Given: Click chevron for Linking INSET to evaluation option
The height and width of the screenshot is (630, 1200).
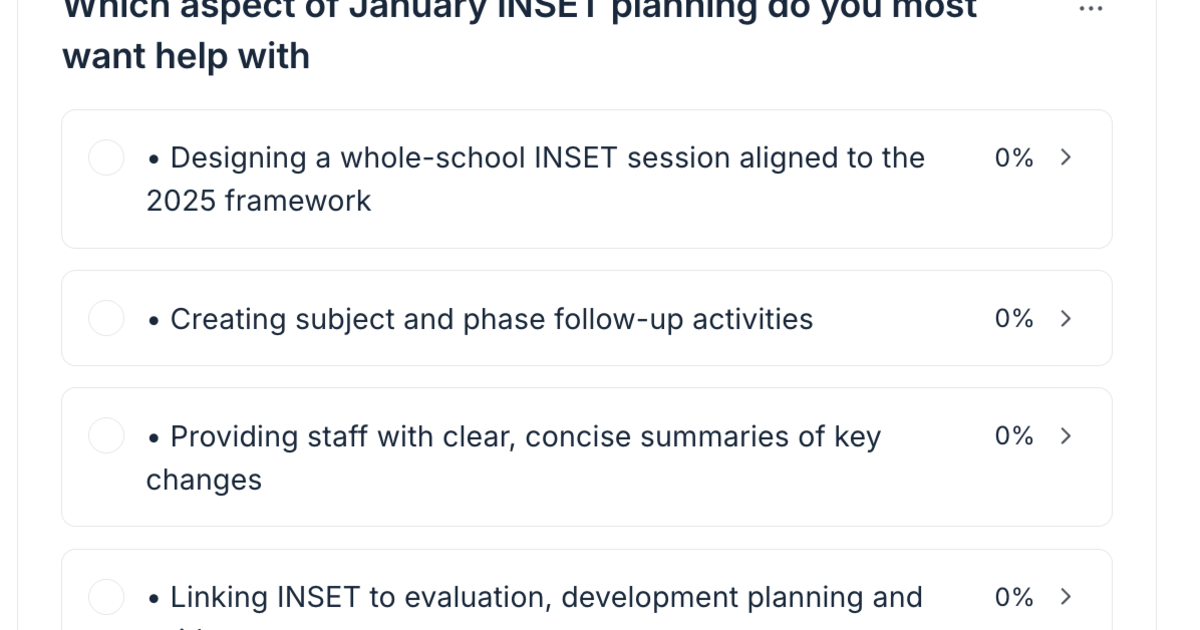Looking at the screenshot, I should click(1066, 597).
